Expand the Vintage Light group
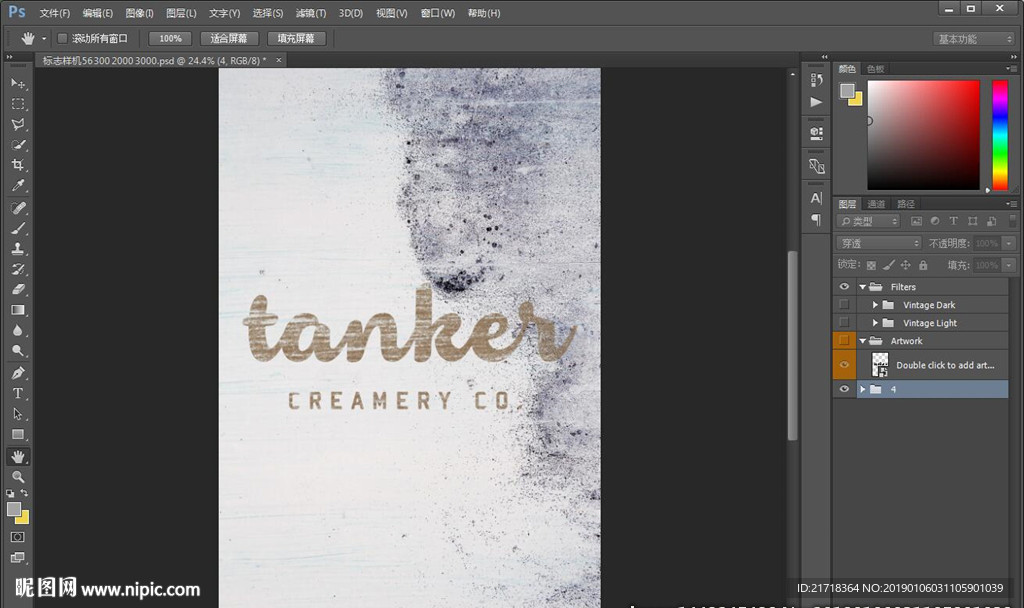Image resolution: width=1024 pixels, height=608 pixels. 875,323
